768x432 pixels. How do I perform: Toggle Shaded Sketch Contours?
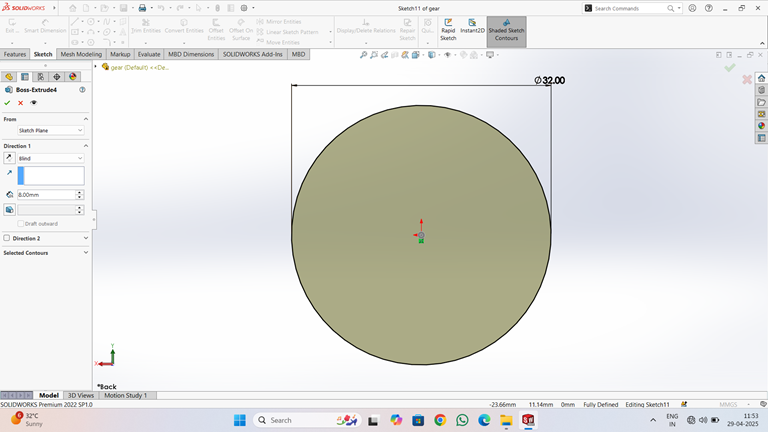tap(506, 30)
